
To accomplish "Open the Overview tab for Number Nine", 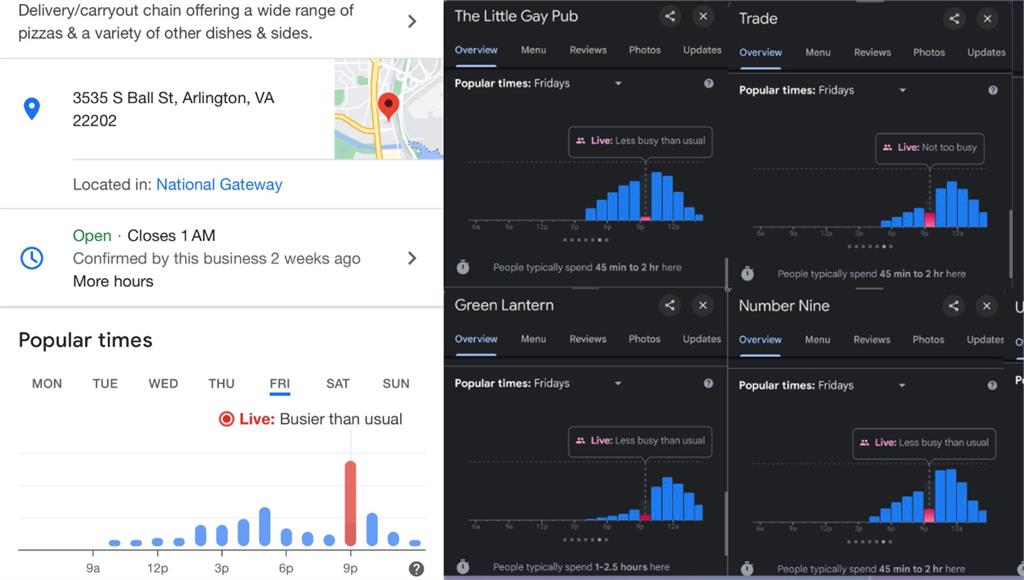I will (x=760, y=340).
